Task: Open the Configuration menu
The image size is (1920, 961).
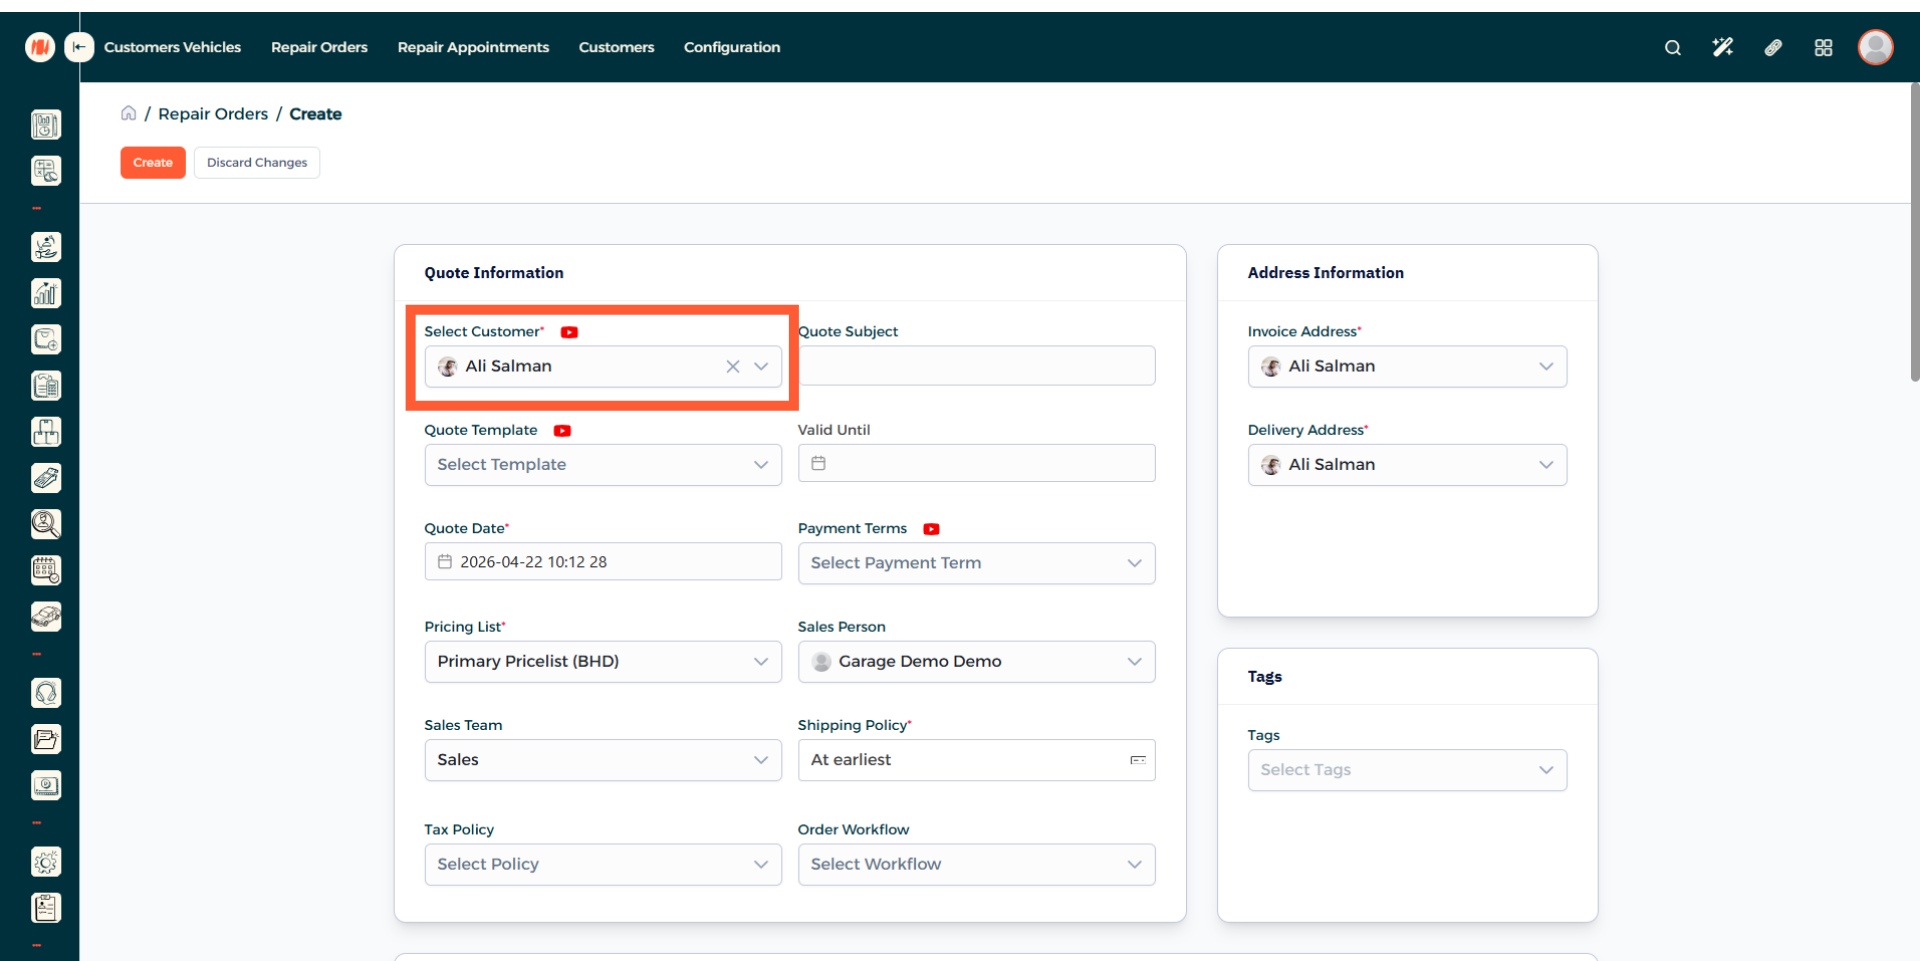Action: [731, 47]
